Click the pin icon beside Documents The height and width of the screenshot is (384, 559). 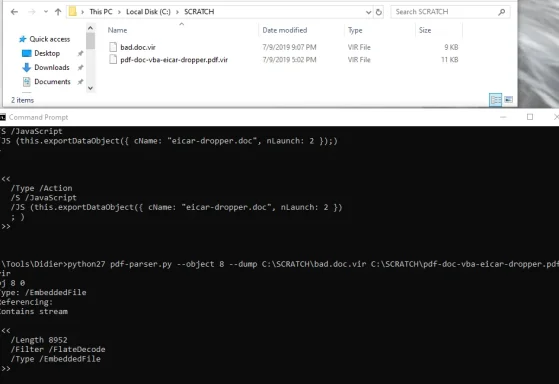[x=80, y=82]
